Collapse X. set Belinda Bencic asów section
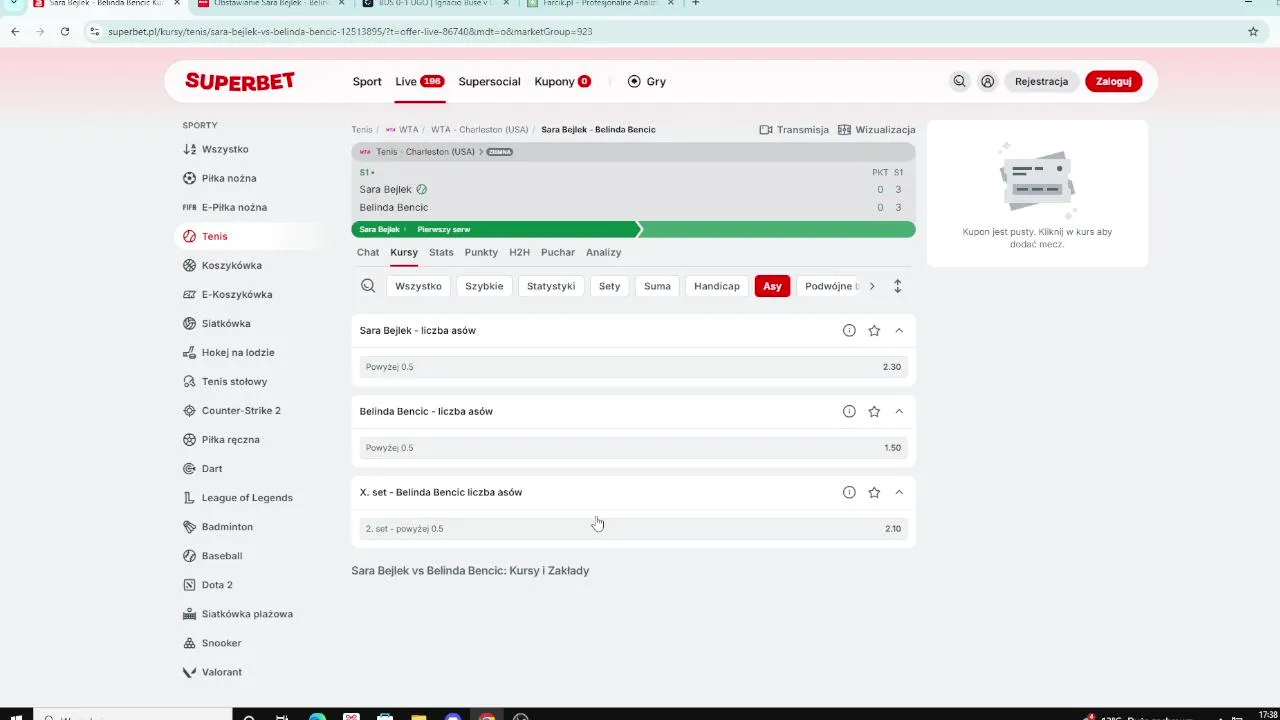 click(899, 493)
